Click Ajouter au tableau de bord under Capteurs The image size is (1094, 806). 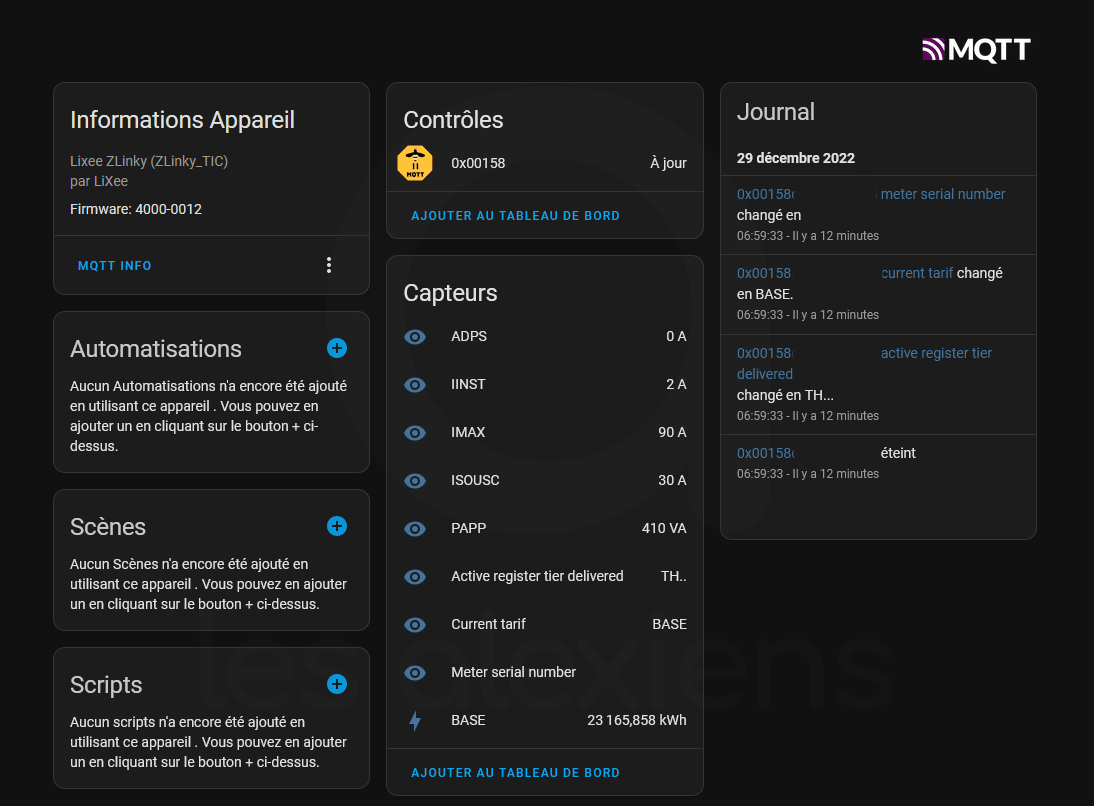[516, 773]
